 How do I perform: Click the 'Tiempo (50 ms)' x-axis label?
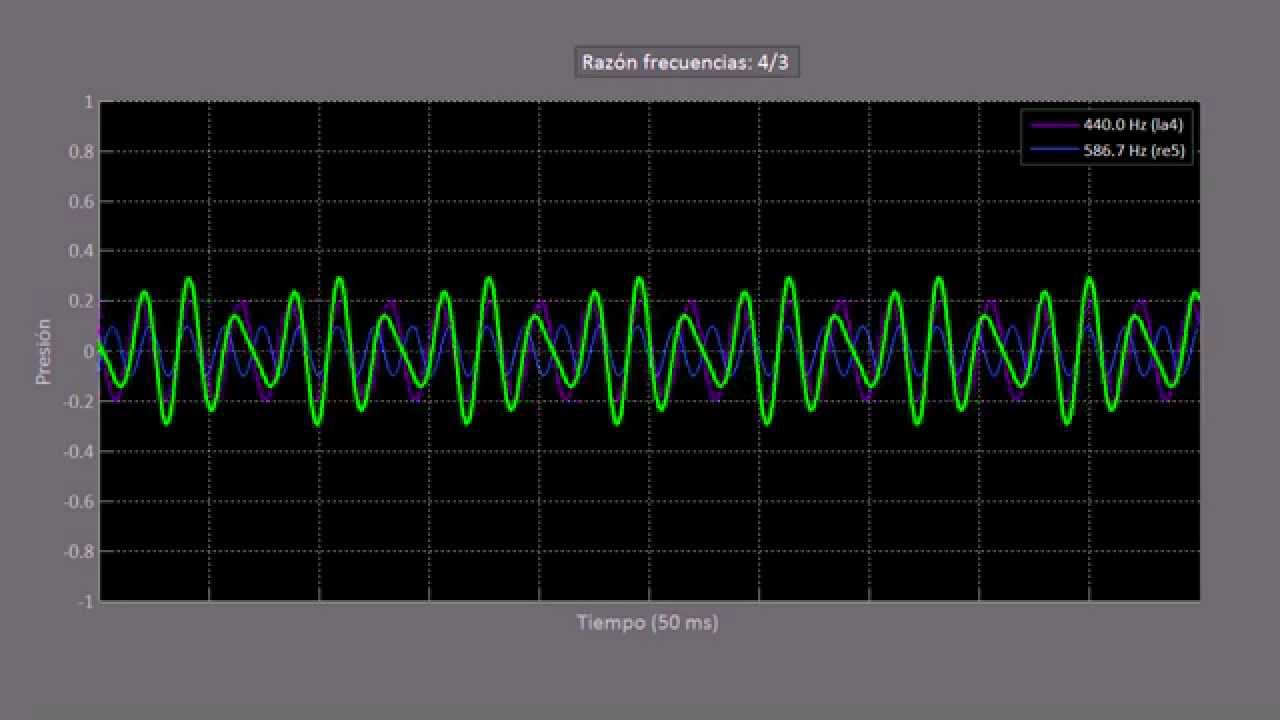tap(648, 622)
